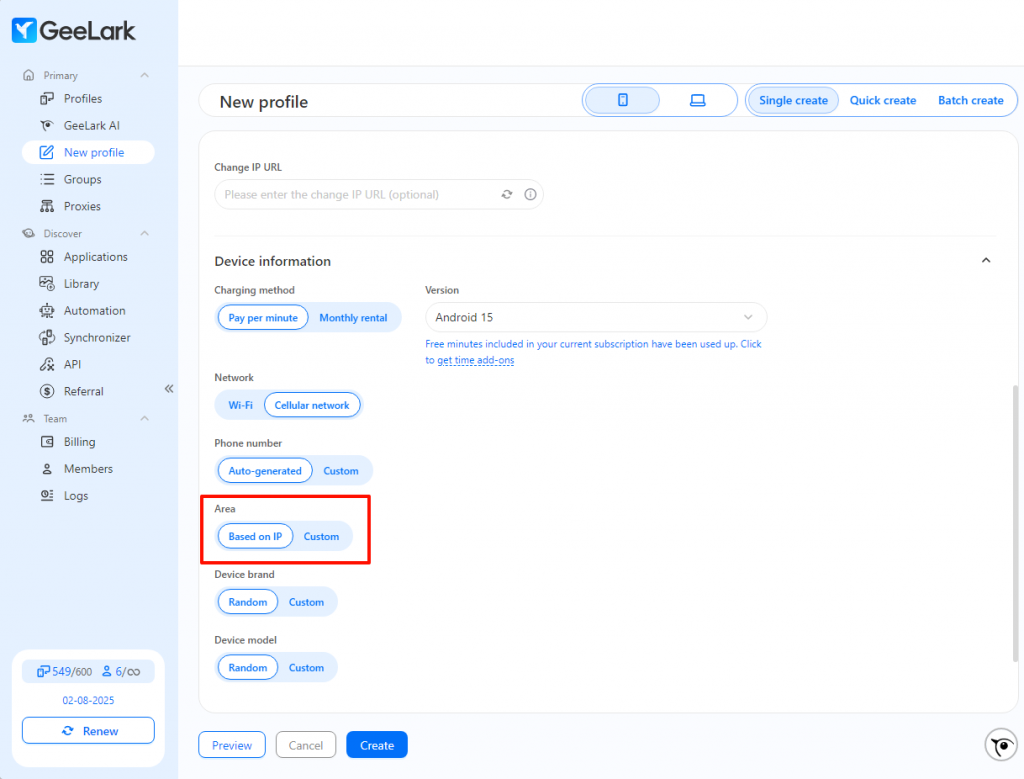Screen dimensions: 1024x779
Task: Open the GeeLark AI assistant bird icon
Action: click(1000, 744)
